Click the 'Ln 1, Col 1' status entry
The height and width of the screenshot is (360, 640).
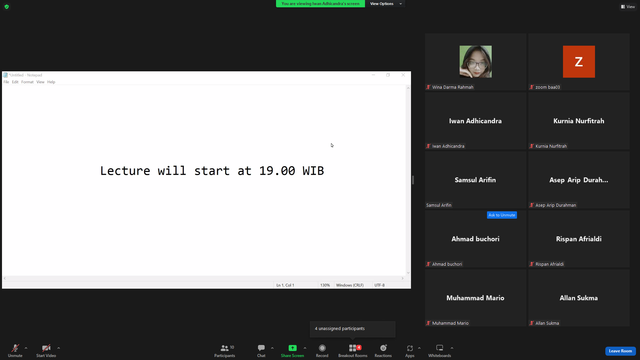pyautogui.click(x=285, y=285)
